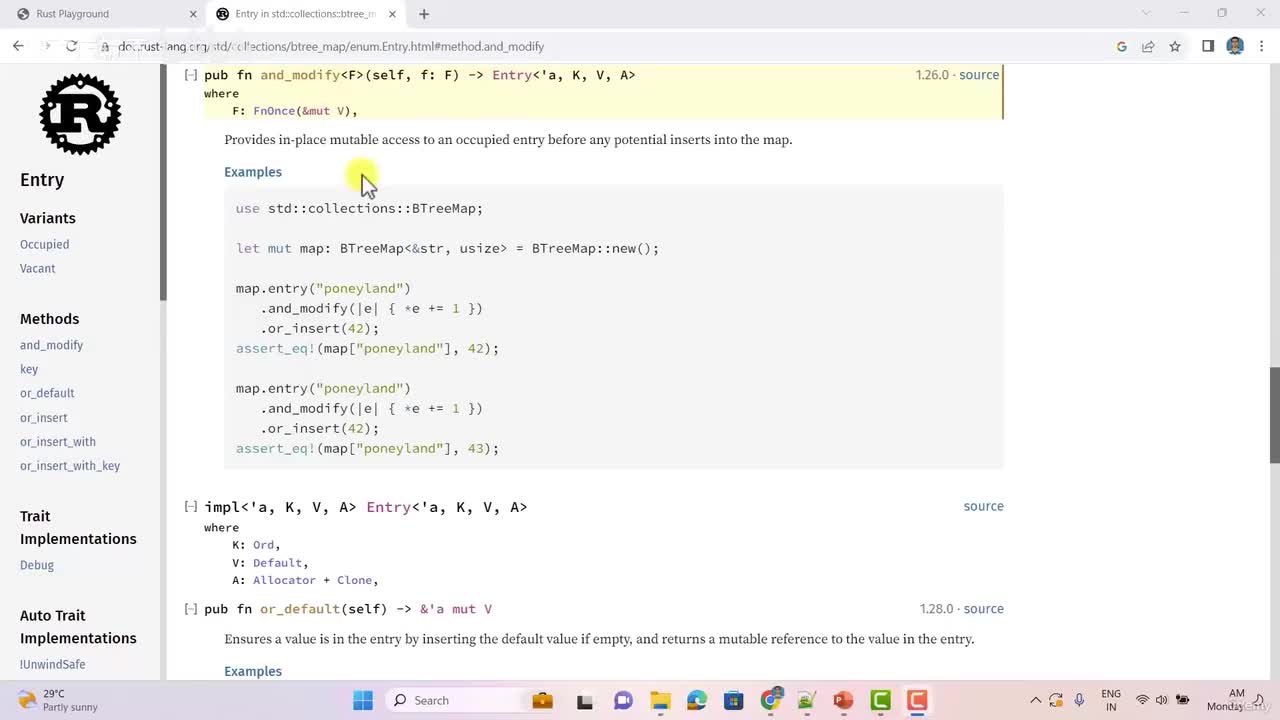
Task: Open the microphone tray icon
Action: coord(1079,700)
